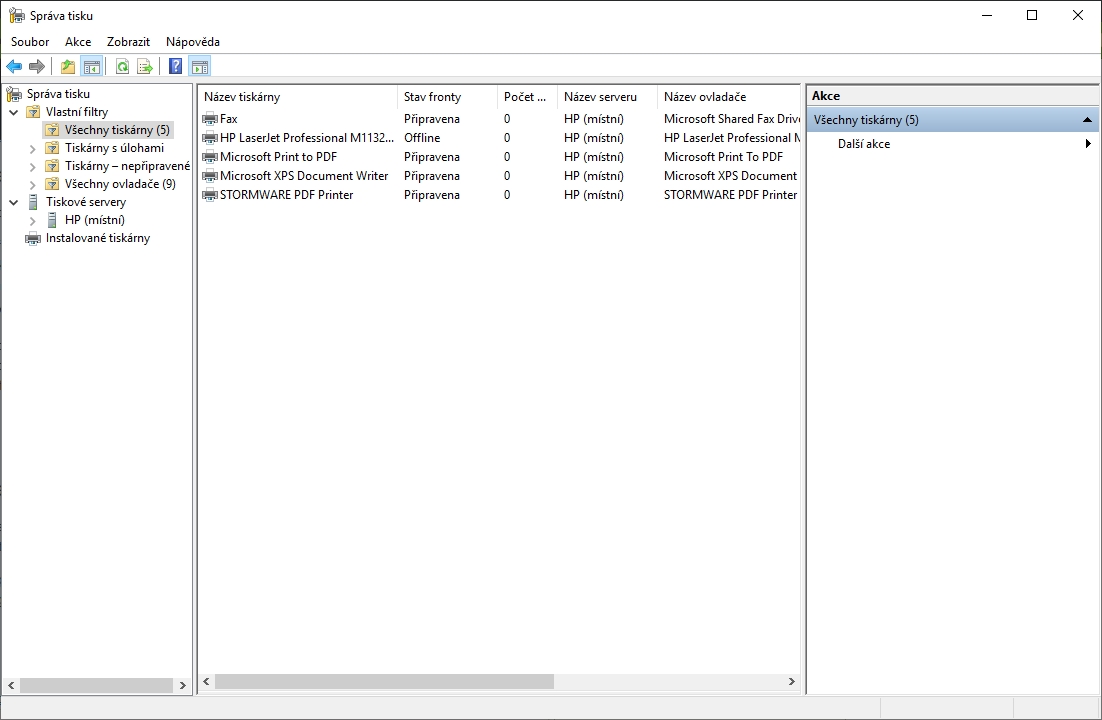Screen dimensions: 1102x720
Task: Toggle the console tree visibility icon
Action: coord(90,66)
